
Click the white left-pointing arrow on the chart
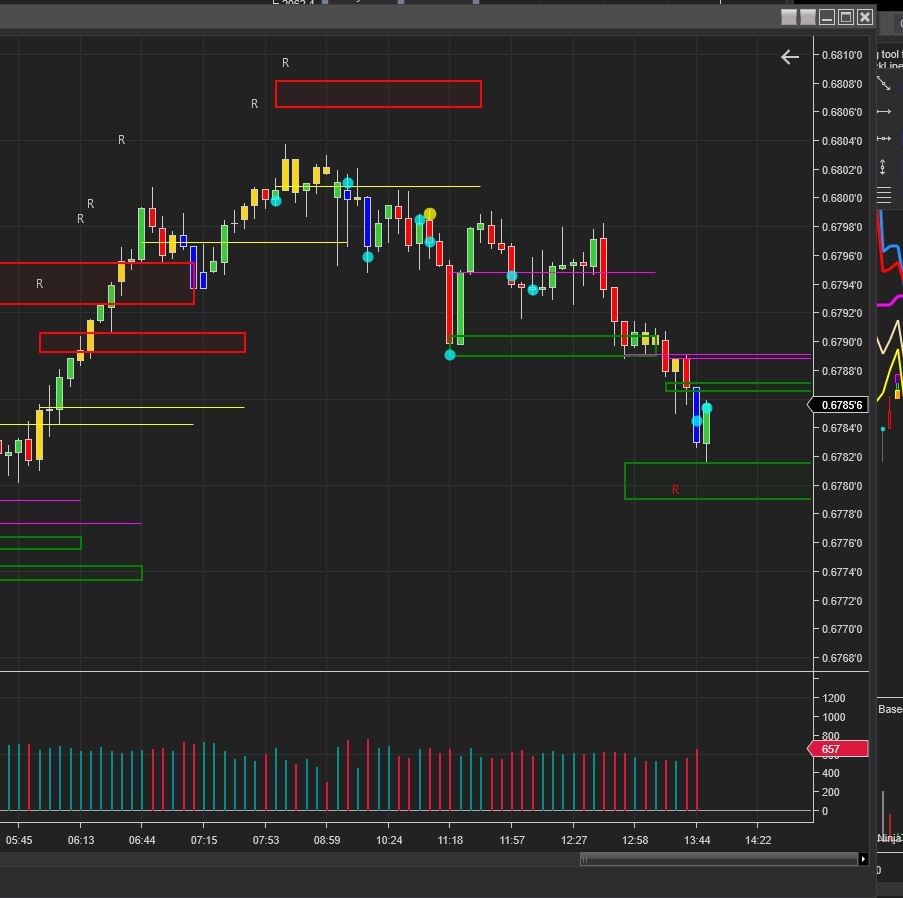click(x=790, y=57)
